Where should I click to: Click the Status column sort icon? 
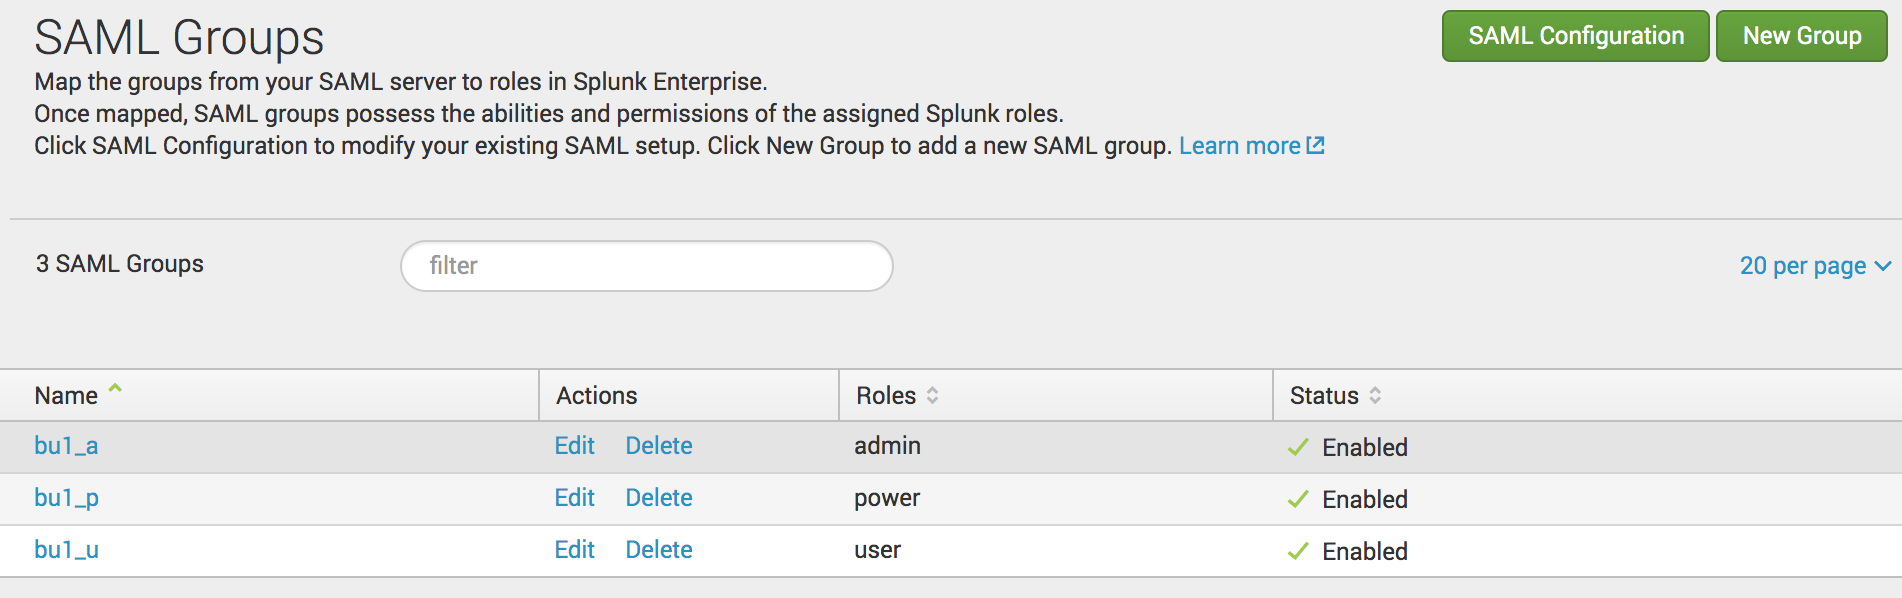[x=1375, y=396]
